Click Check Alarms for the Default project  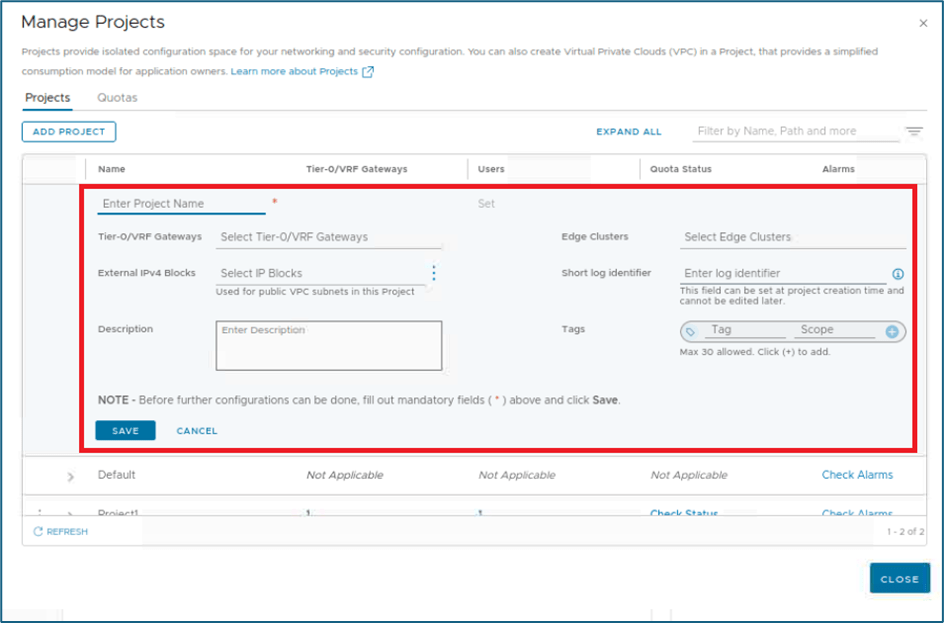click(x=857, y=475)
